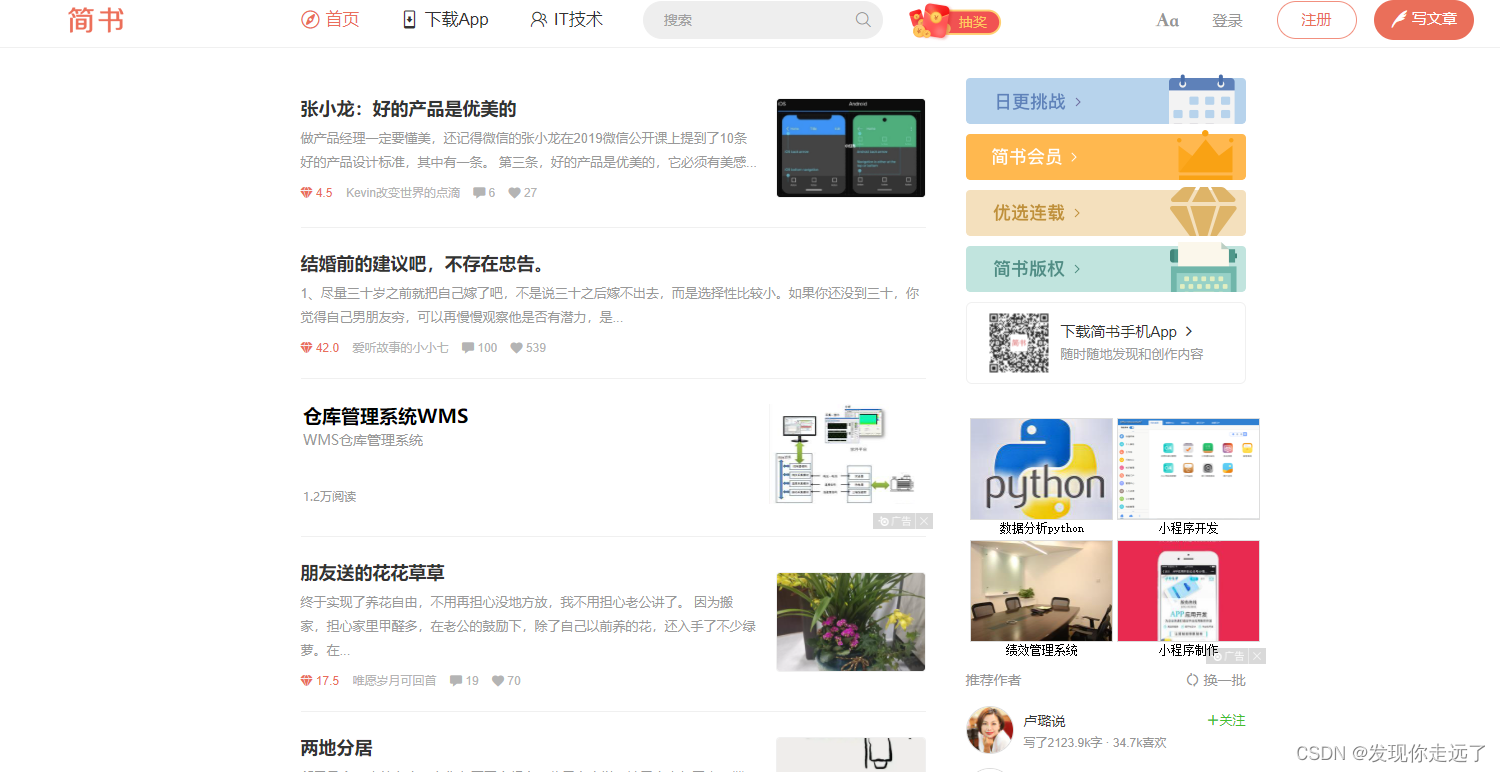
Task: Click diamond icon beside 42.0
Action: pos(306,348)
